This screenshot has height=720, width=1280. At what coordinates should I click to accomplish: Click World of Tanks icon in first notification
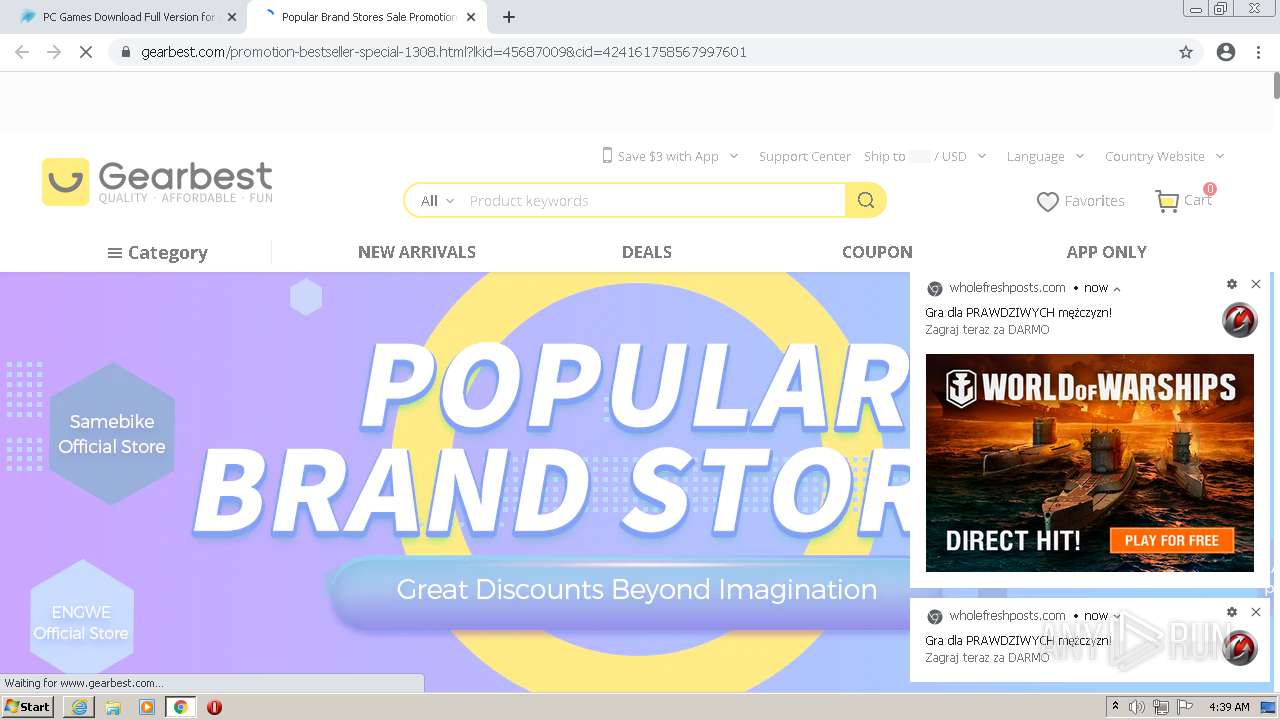[x=1240, y=320]
